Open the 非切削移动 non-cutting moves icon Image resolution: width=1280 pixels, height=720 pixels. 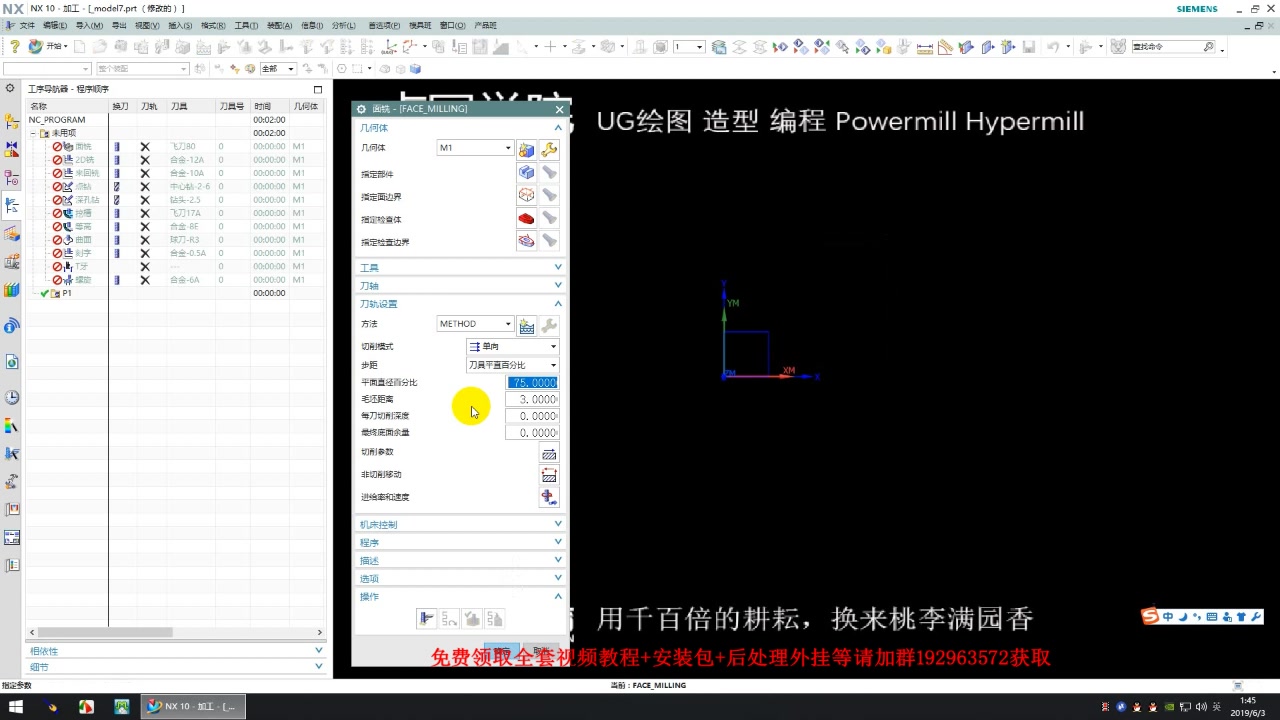click(549, 474)
